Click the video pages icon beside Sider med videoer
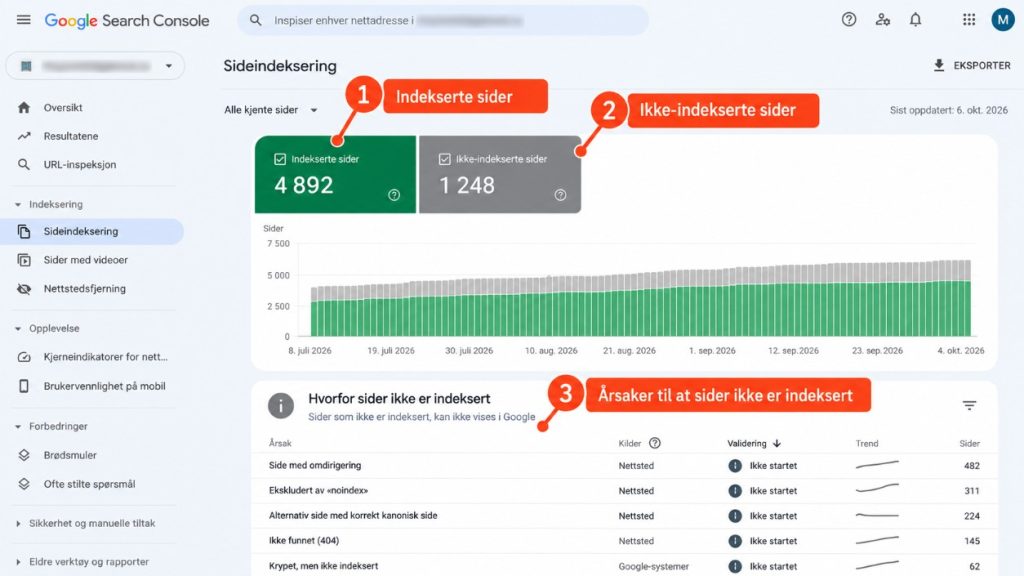 [x=24, y=260]
